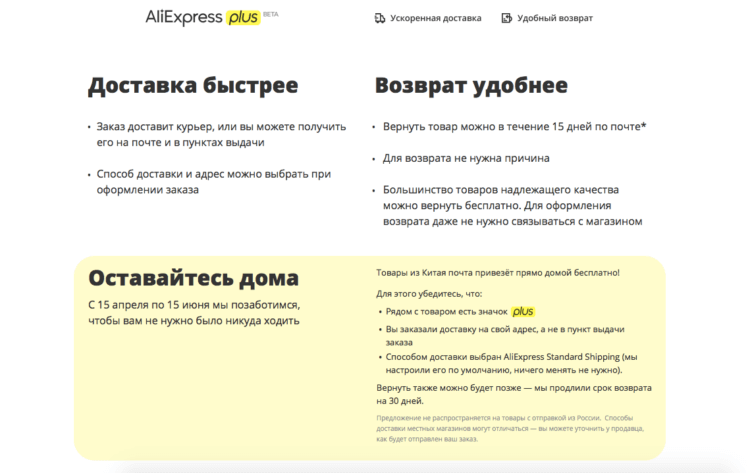
Task: Select the BETA label next to logo
Action: (x=271, y=14)
